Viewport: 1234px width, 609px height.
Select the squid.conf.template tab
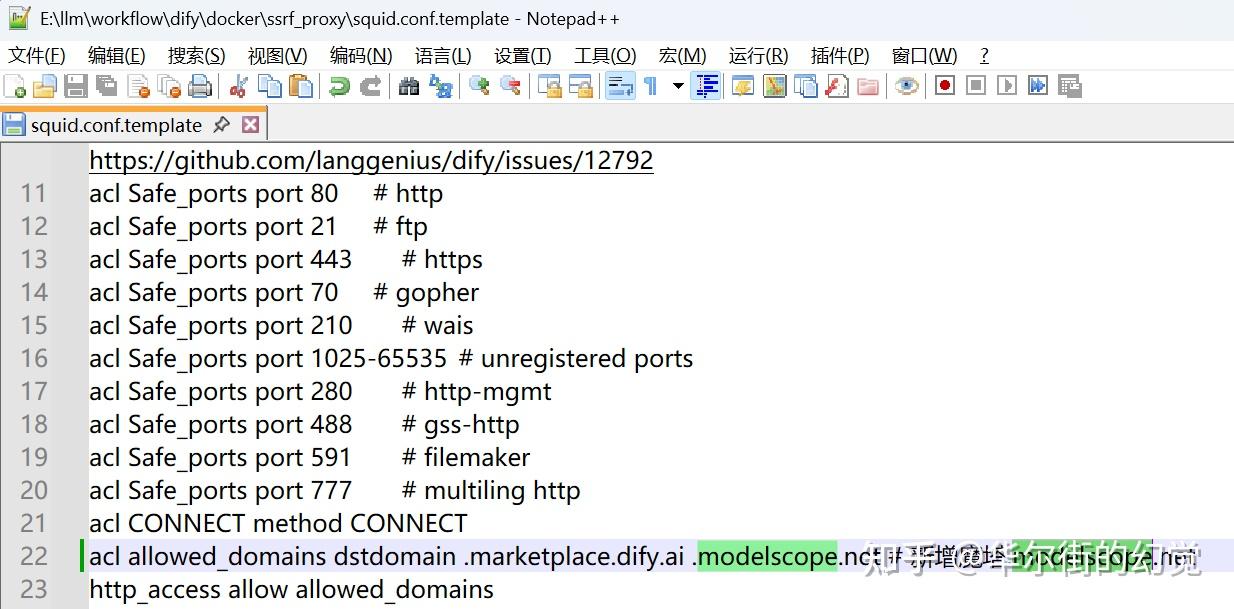coord(110,124)
